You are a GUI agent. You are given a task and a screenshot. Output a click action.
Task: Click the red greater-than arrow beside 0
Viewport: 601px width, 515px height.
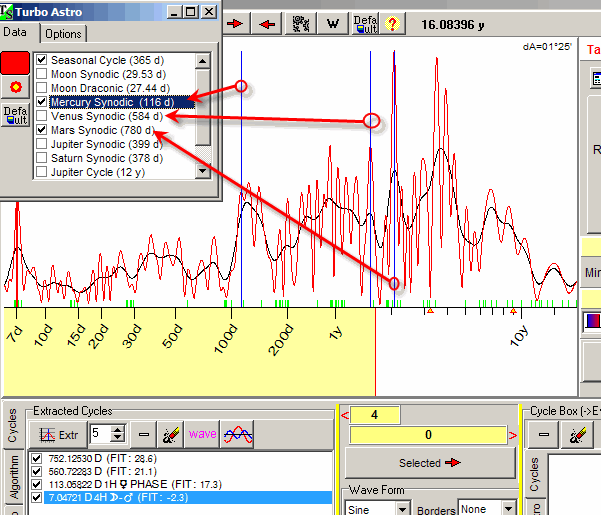click(x=512, y=435)
